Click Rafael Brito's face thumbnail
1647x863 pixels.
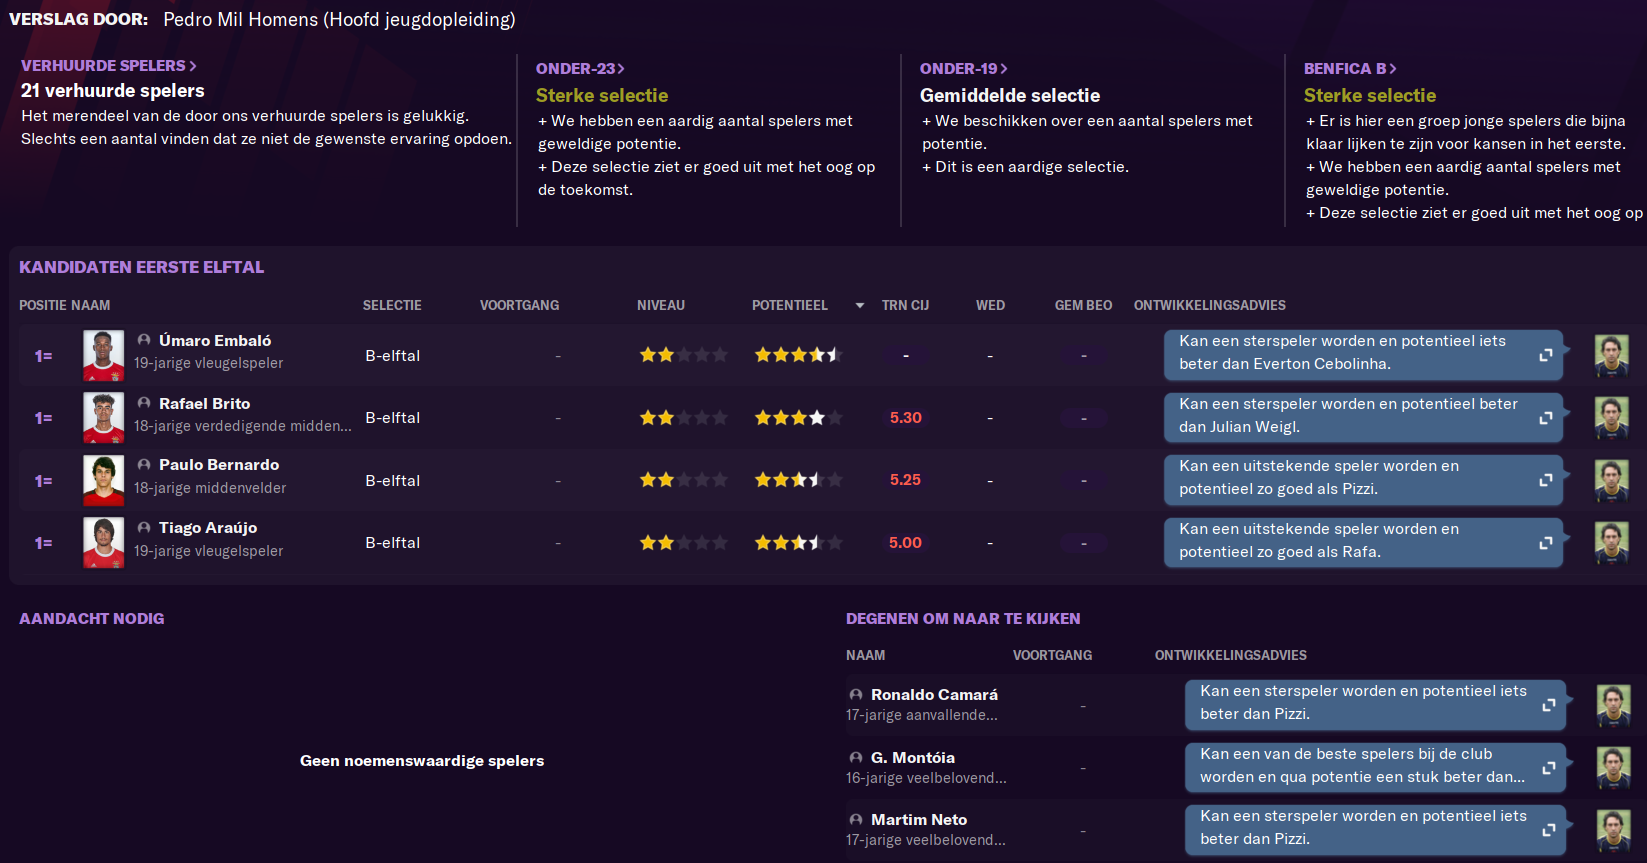104,418
